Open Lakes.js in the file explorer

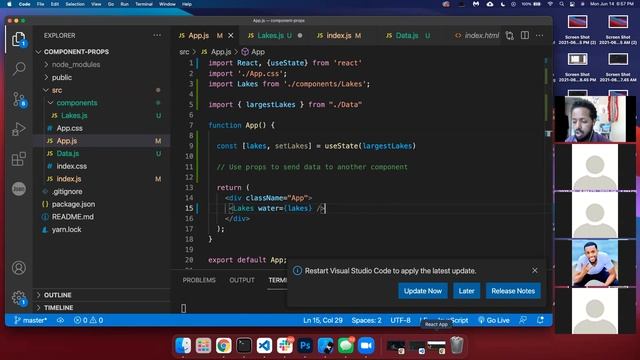pyautogui.click(x=102, y=116)
